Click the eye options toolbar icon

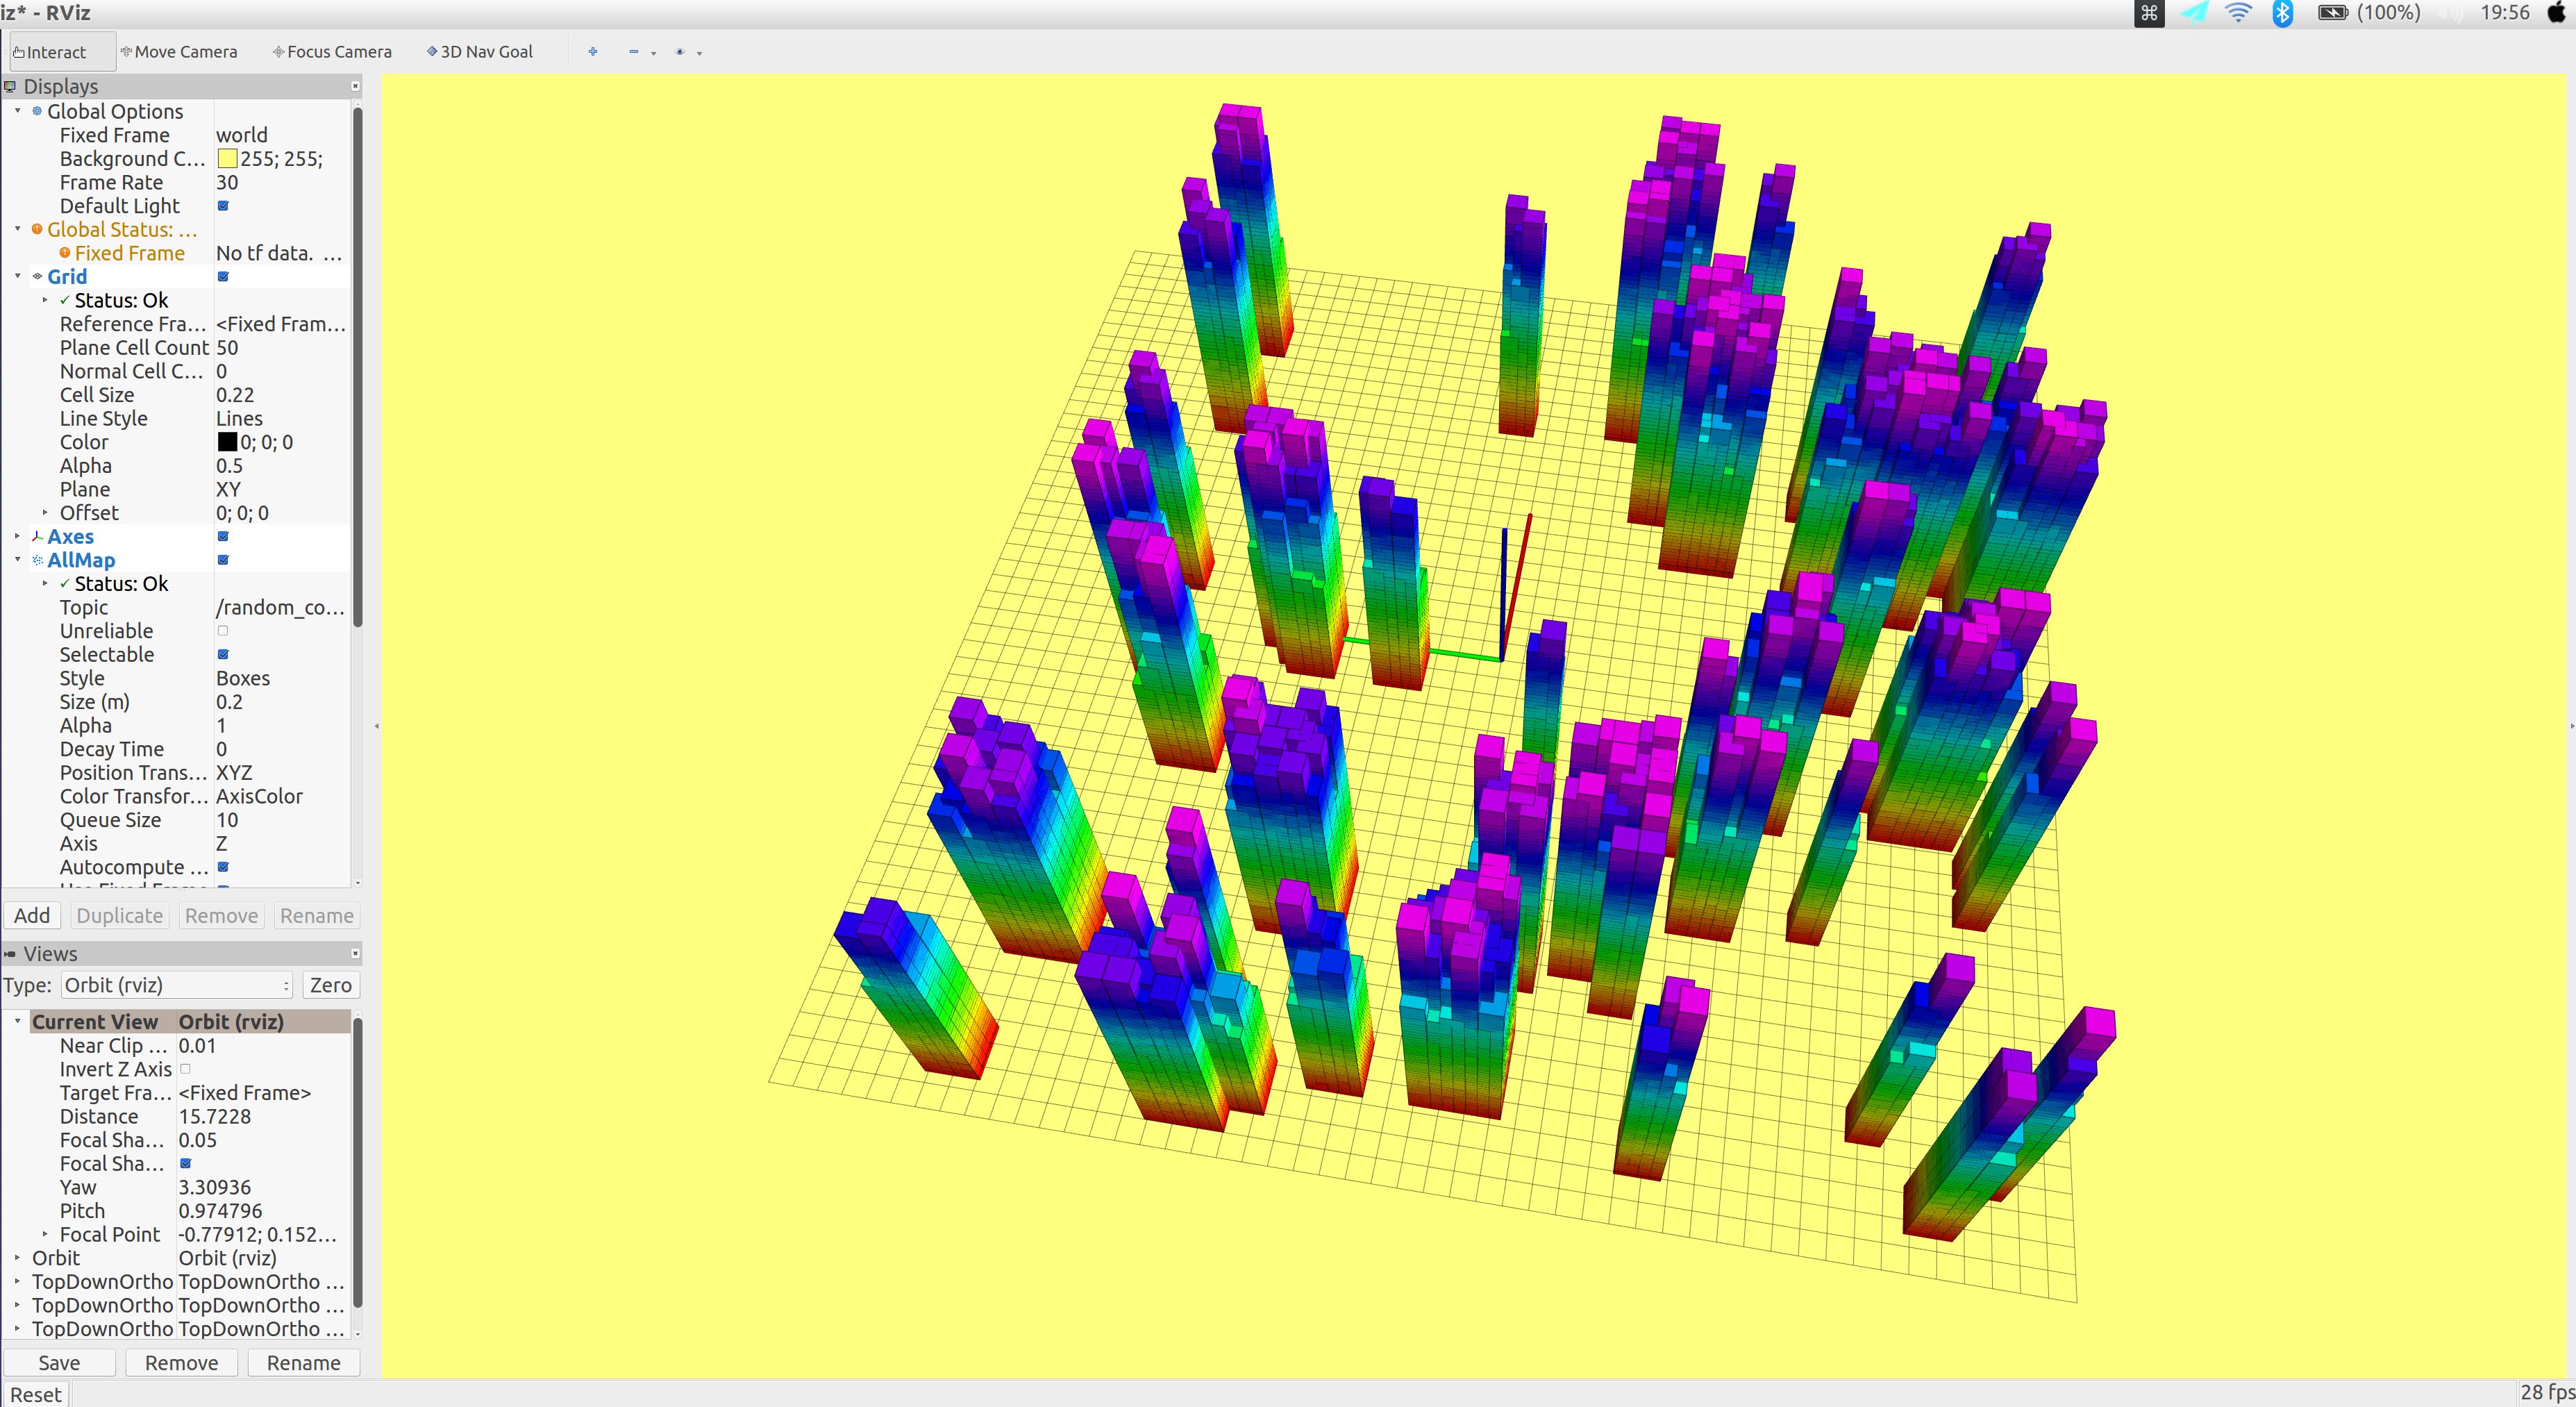680,52
